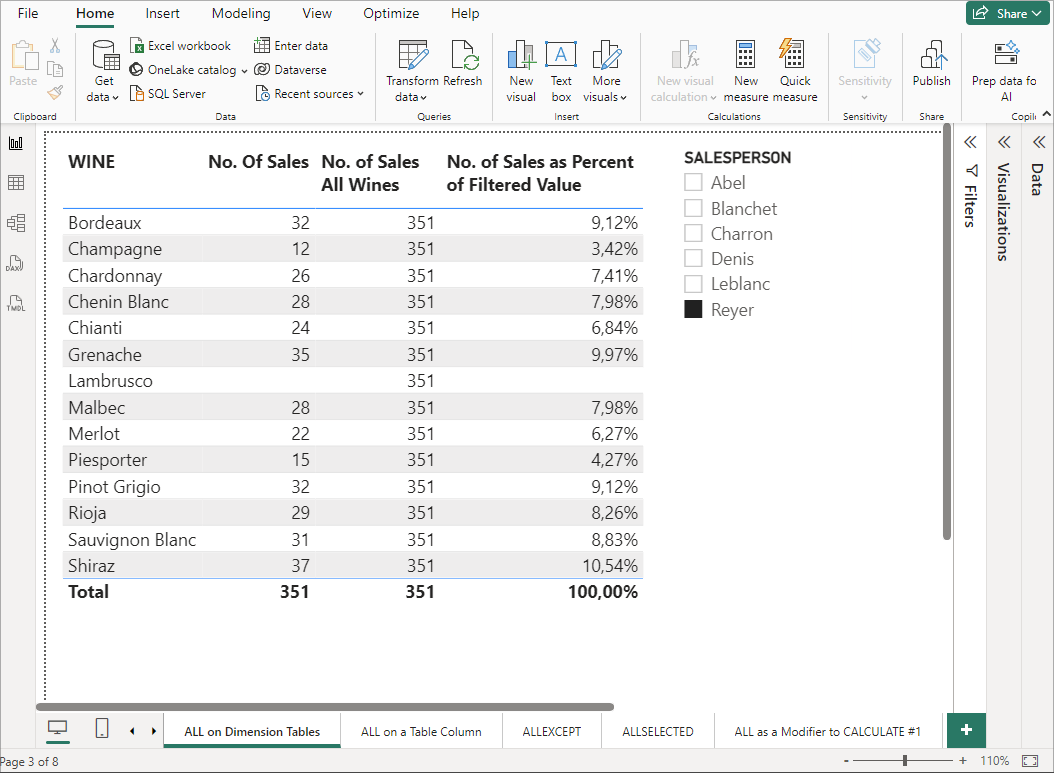
Task: Zoom in with the plus button
Action: (963, 761)
